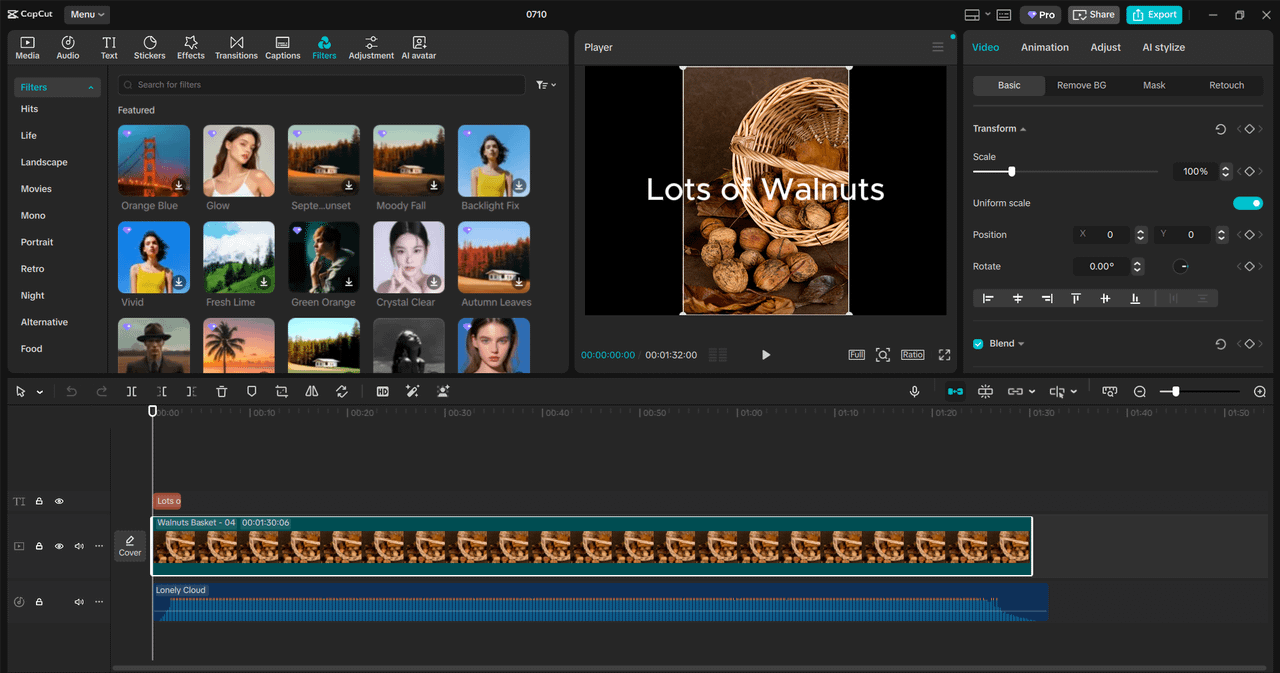Uncheck the Blend checkbox
This screenshot has width=1280, height=673.
tap(978, 344)
